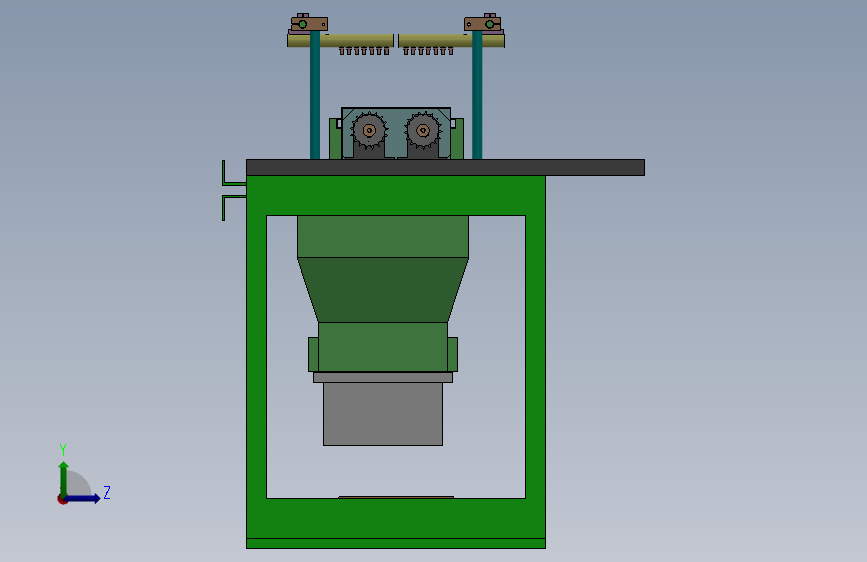Pick the bottom base strip of the green frame

point(396,543)
